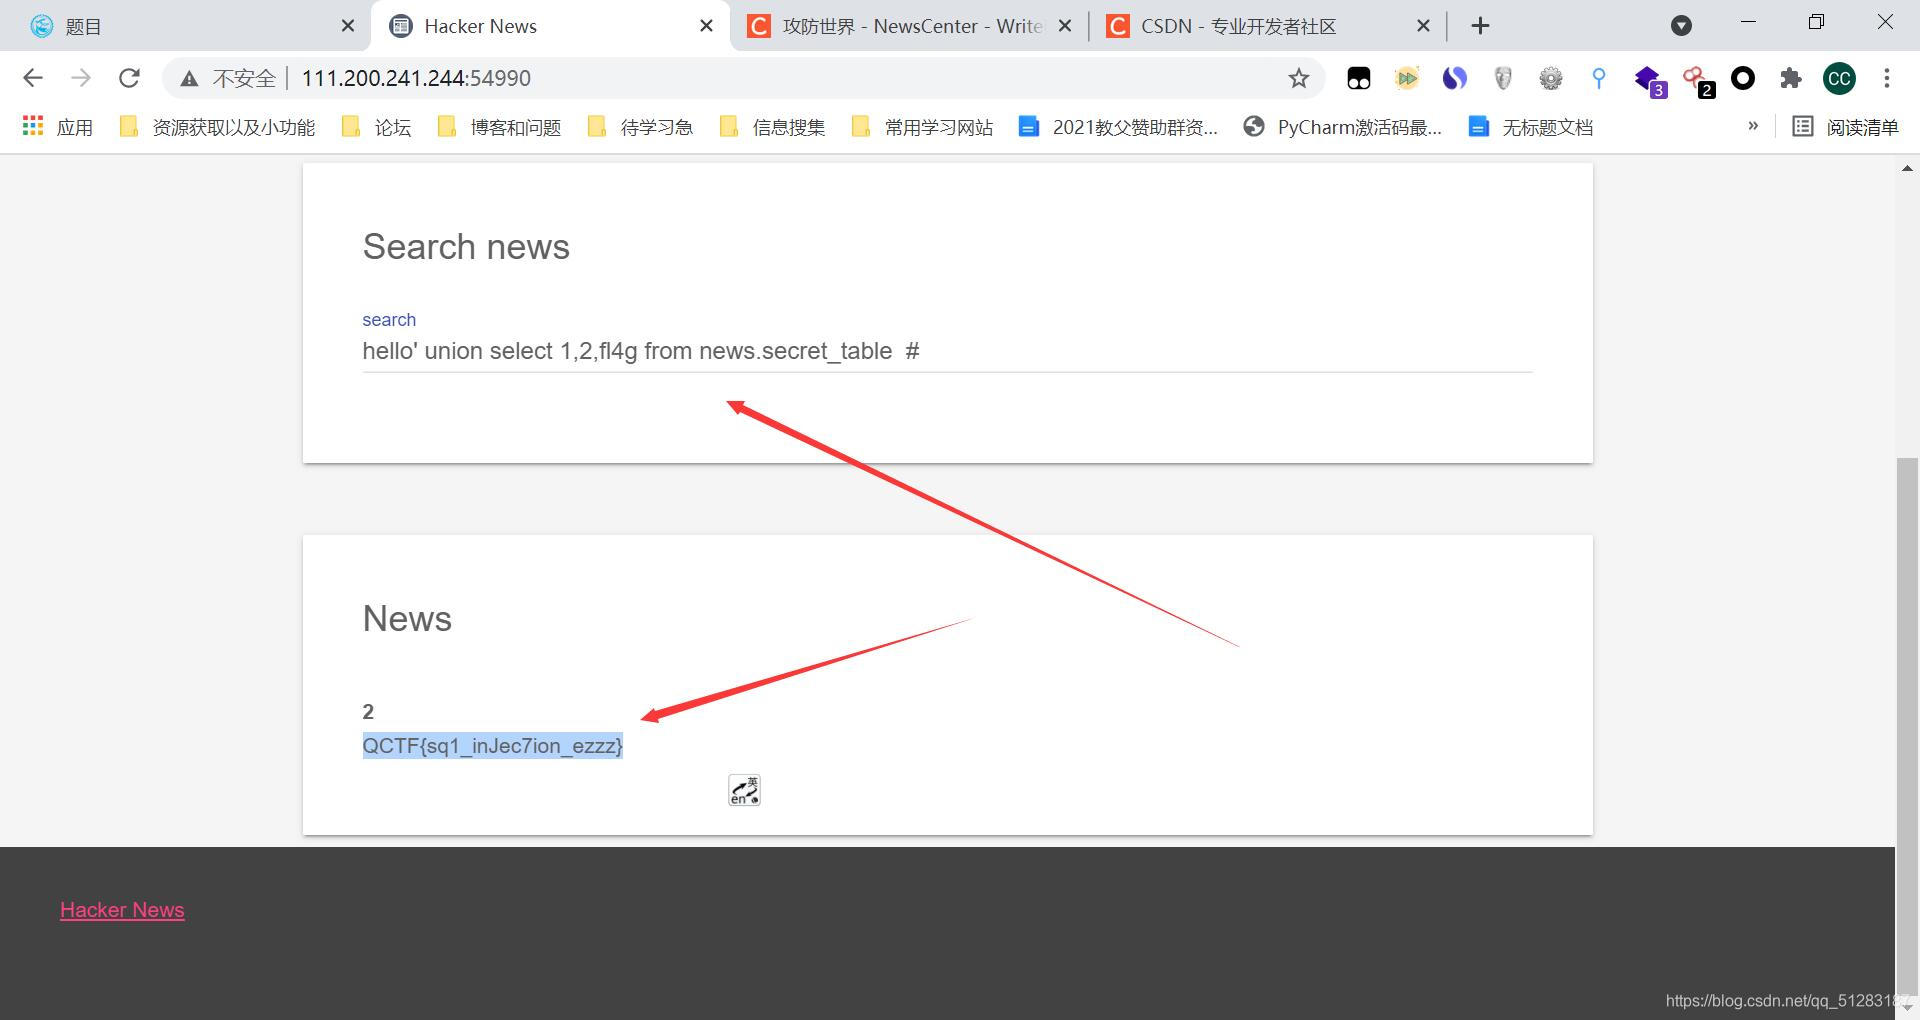Open the blue pin extension icon
The width and height of the screenshot is (1920, 1020).
pos(1598,78)
